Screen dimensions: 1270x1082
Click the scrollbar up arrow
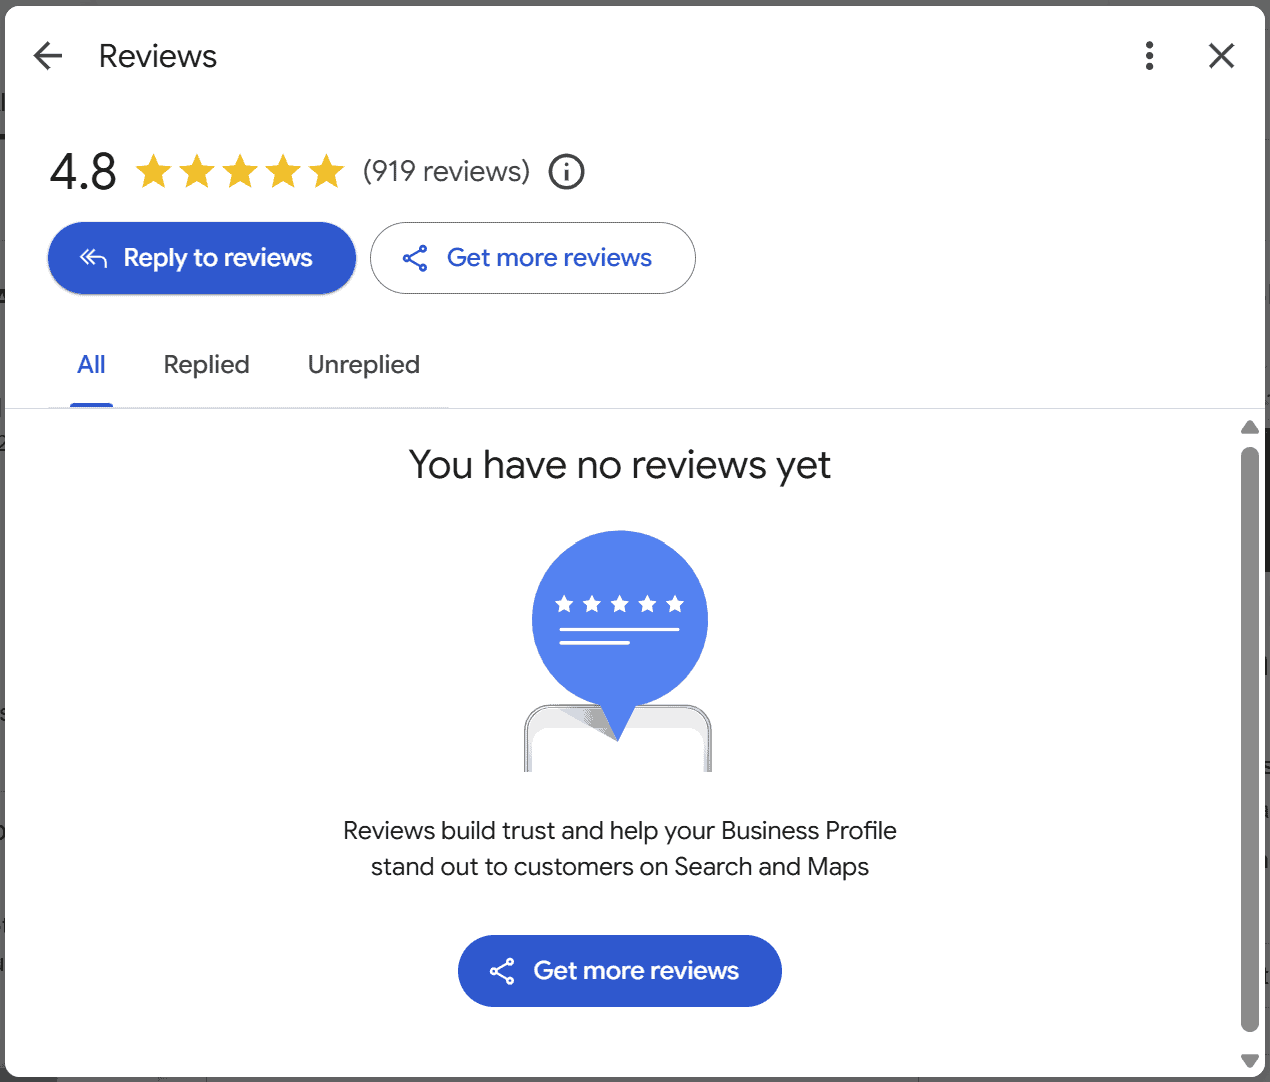[x=1249, y=427]
